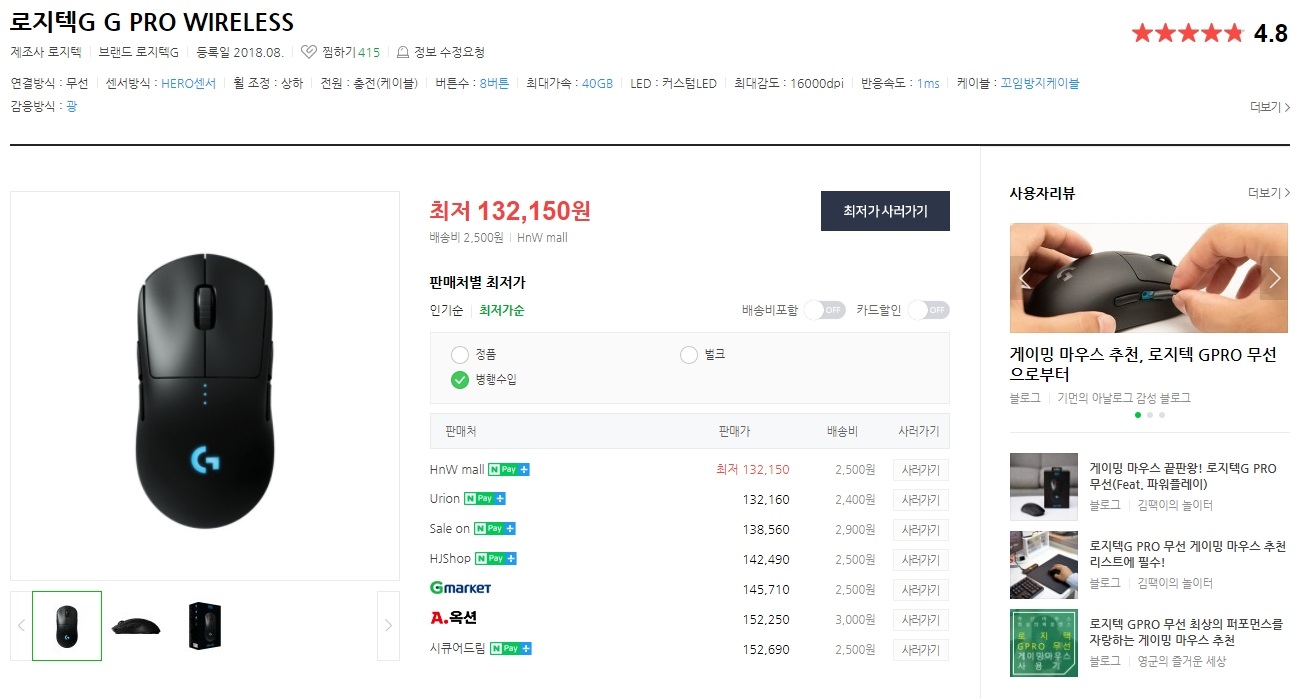1303x699 pixels.
Task: Click third carousel pagination dot
Action: coord(1161,414)
